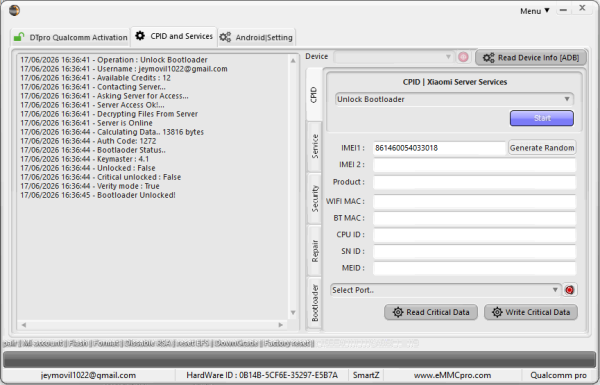Click the red port refresh icon
The image size is (600, 385).
click(x=569, y=290)
